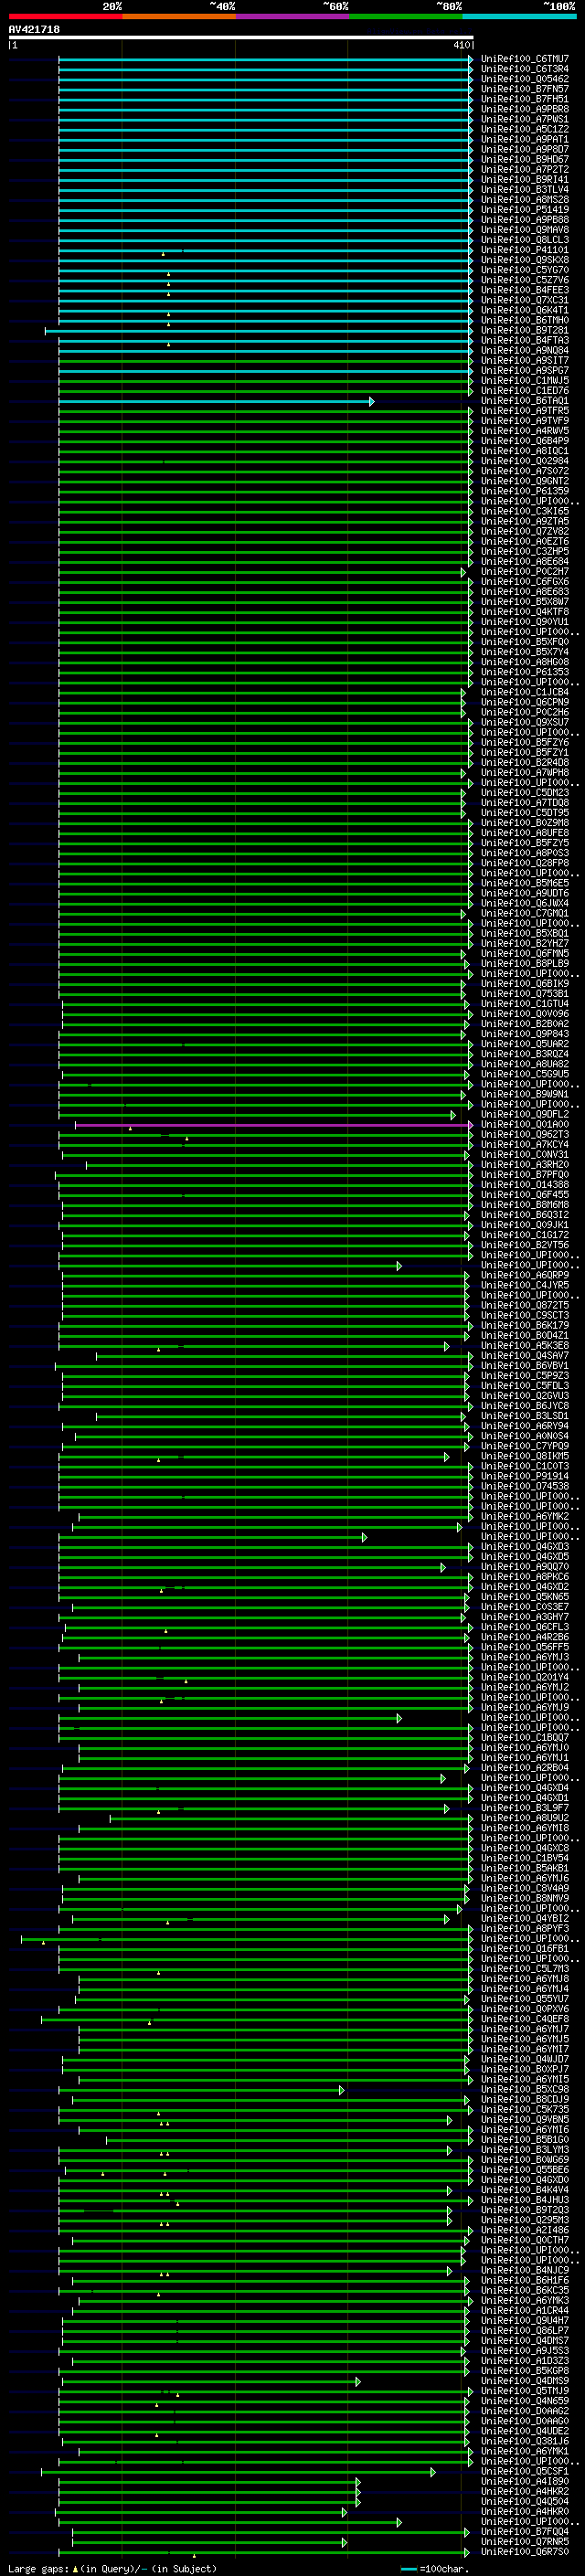Pick hit UniRef100_B3LSD1

point(525,1416)
